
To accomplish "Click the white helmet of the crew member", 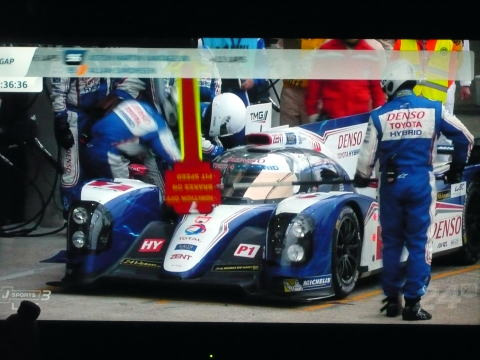I will coord(227,114).
